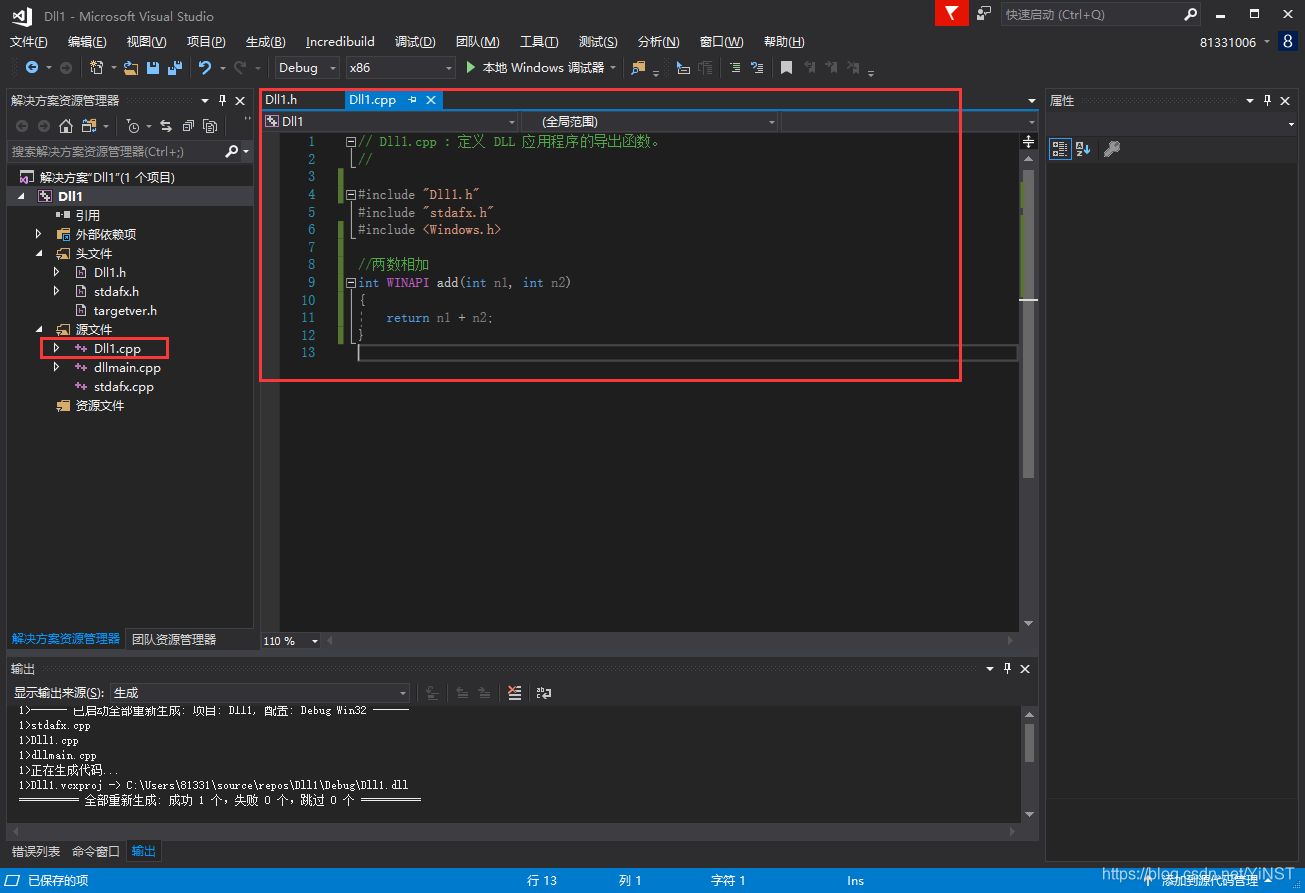Click the feedback icon next to the notification flag
The height and width of the screenshot is (893, 1305).
tap(984, 13)
